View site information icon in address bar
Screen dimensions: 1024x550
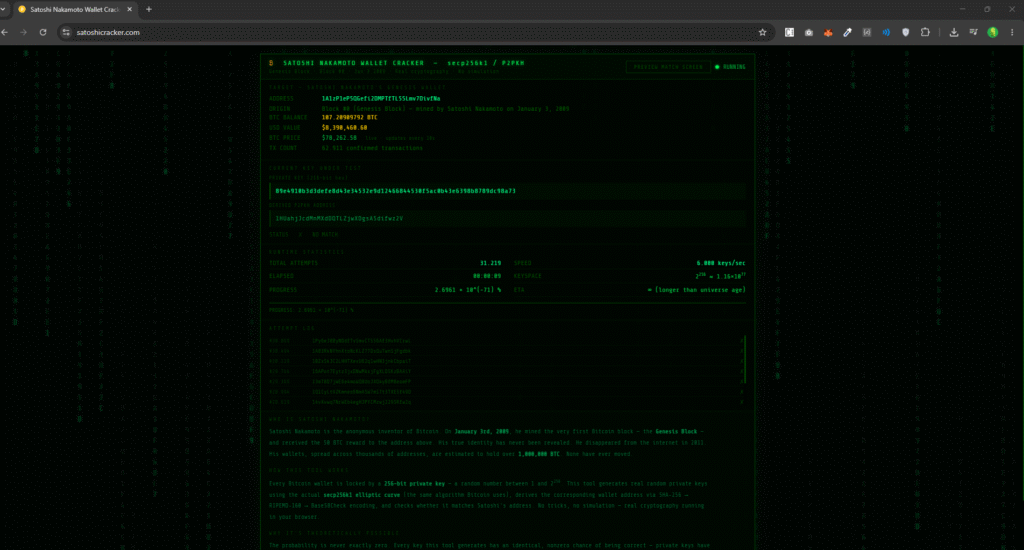(65, 32)
